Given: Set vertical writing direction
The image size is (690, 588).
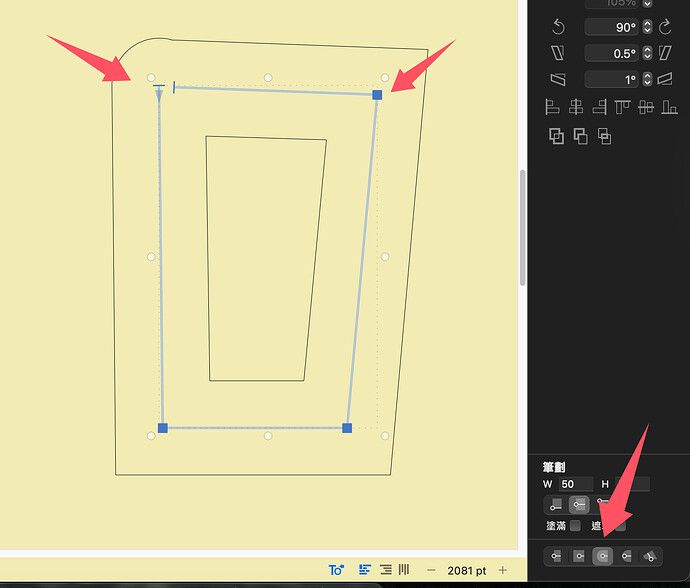Looking at the screenshot, I should [x=404, y=570].
